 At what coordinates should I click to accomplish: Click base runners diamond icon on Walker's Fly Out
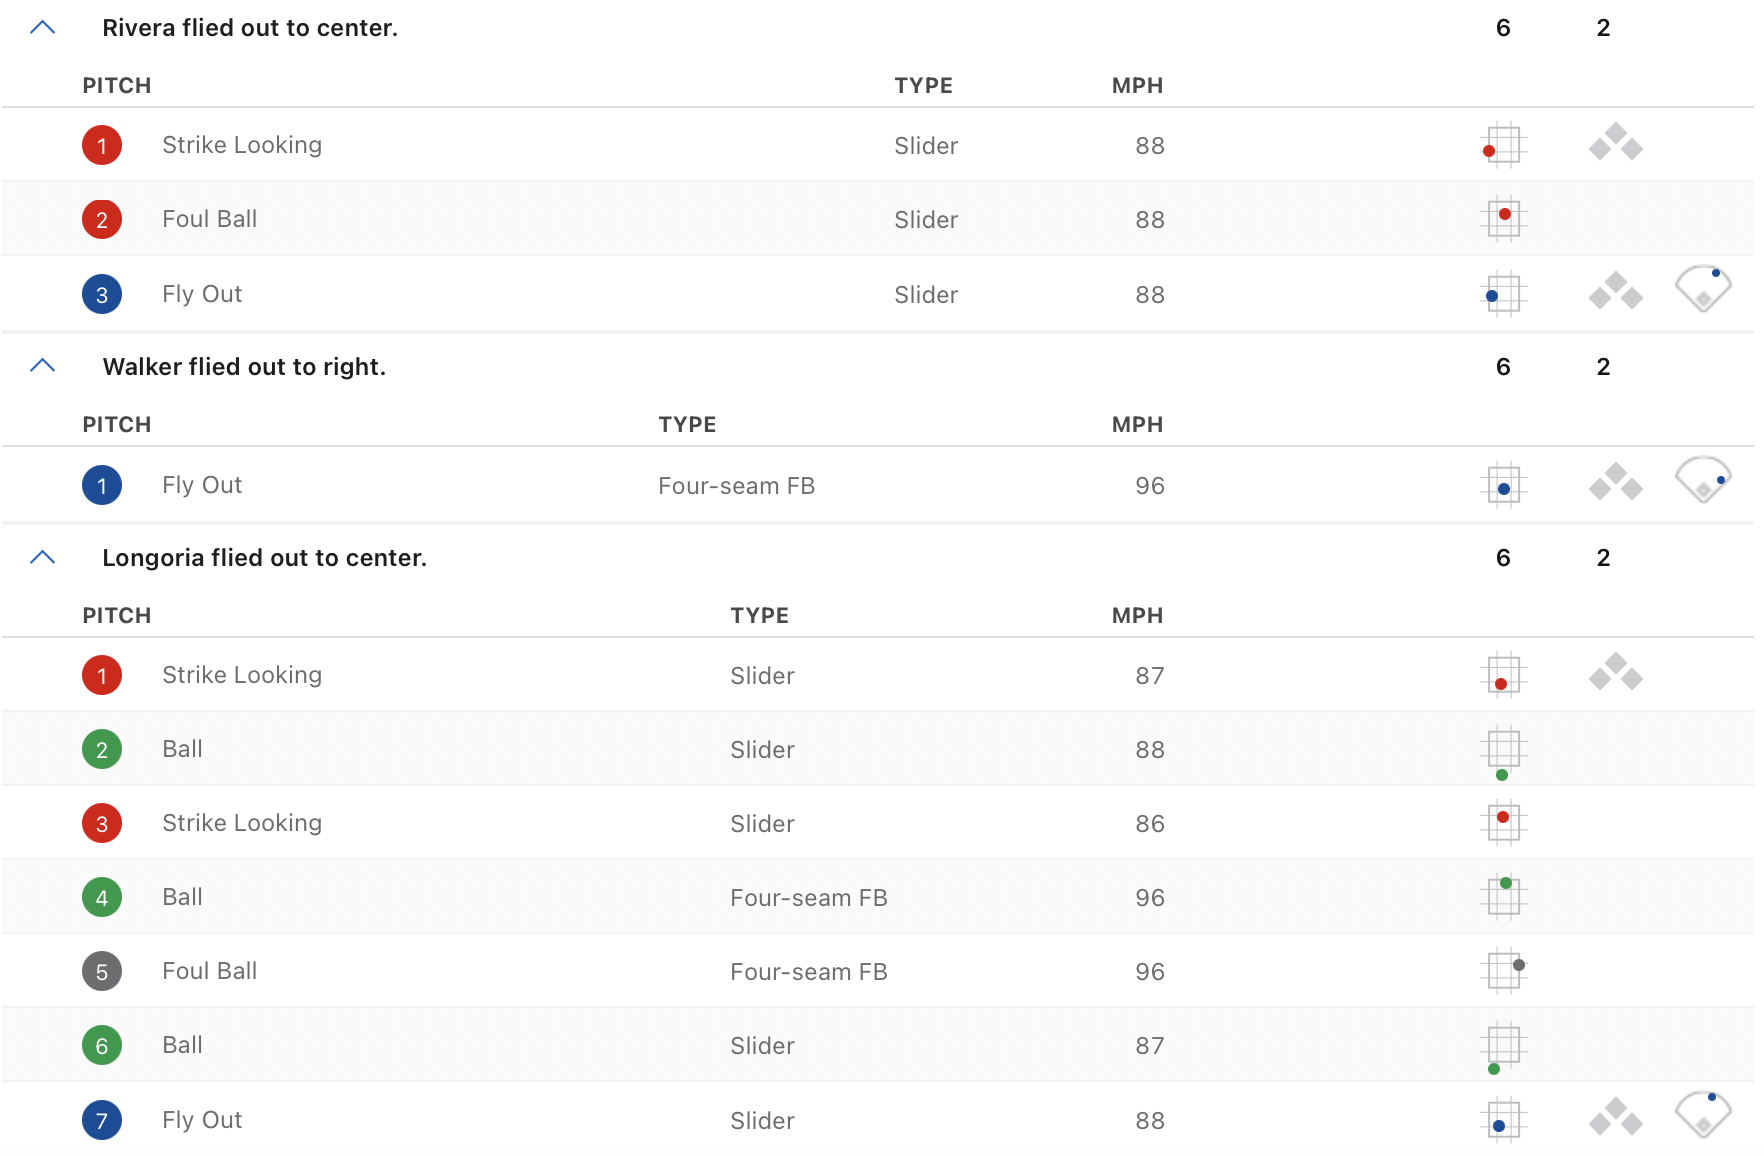[1615, 483]
